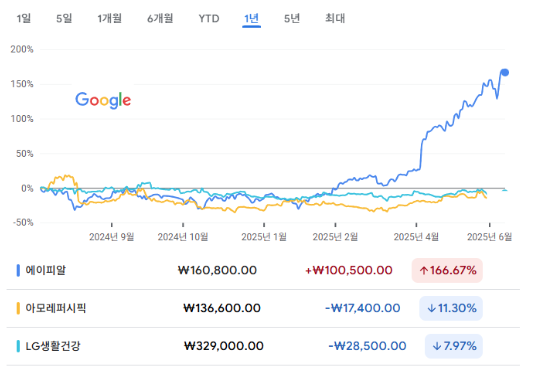Click the active 1년 tab
This screenshot has height=374, width=540.
pyautogui.click(x=251, y=18)
